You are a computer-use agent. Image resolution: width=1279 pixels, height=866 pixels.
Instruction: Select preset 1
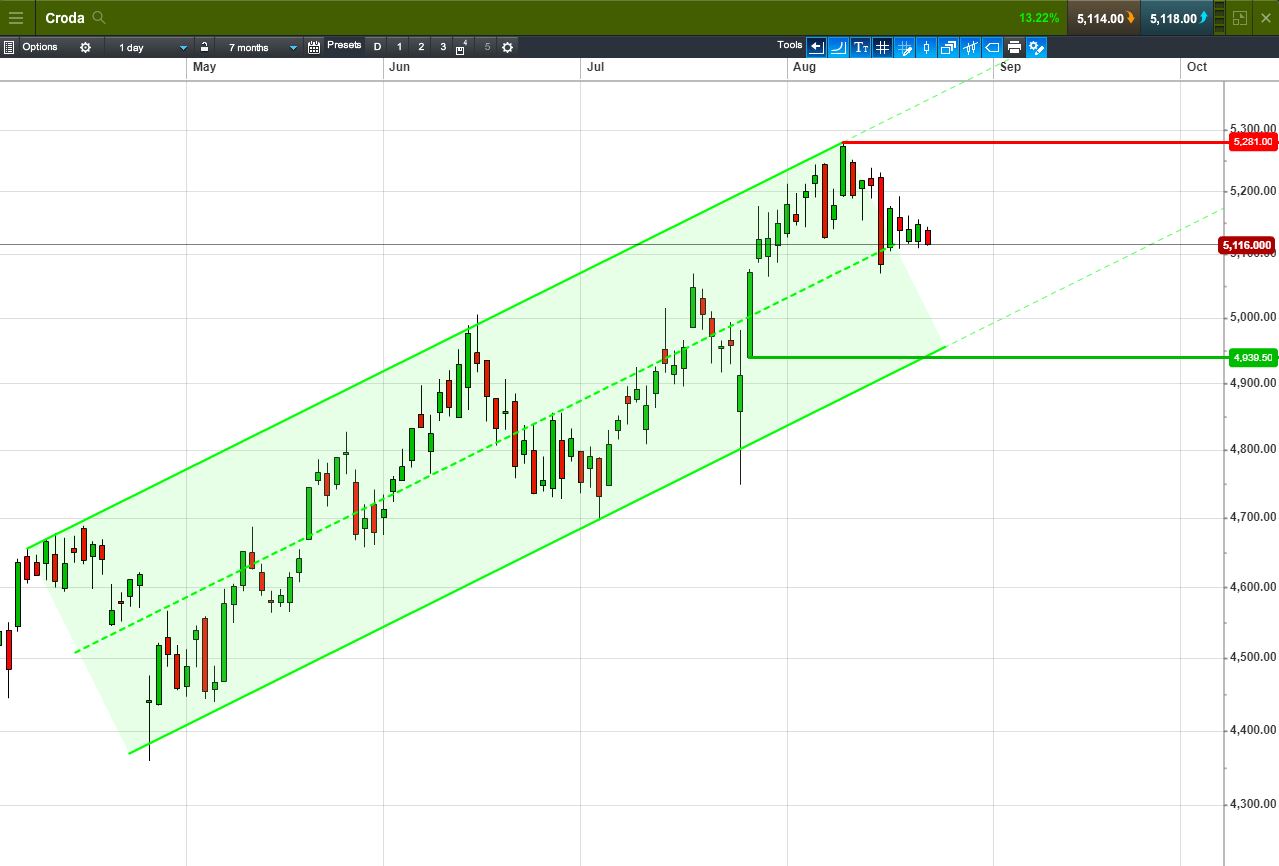pyautogui.click(x=399, y=47)
